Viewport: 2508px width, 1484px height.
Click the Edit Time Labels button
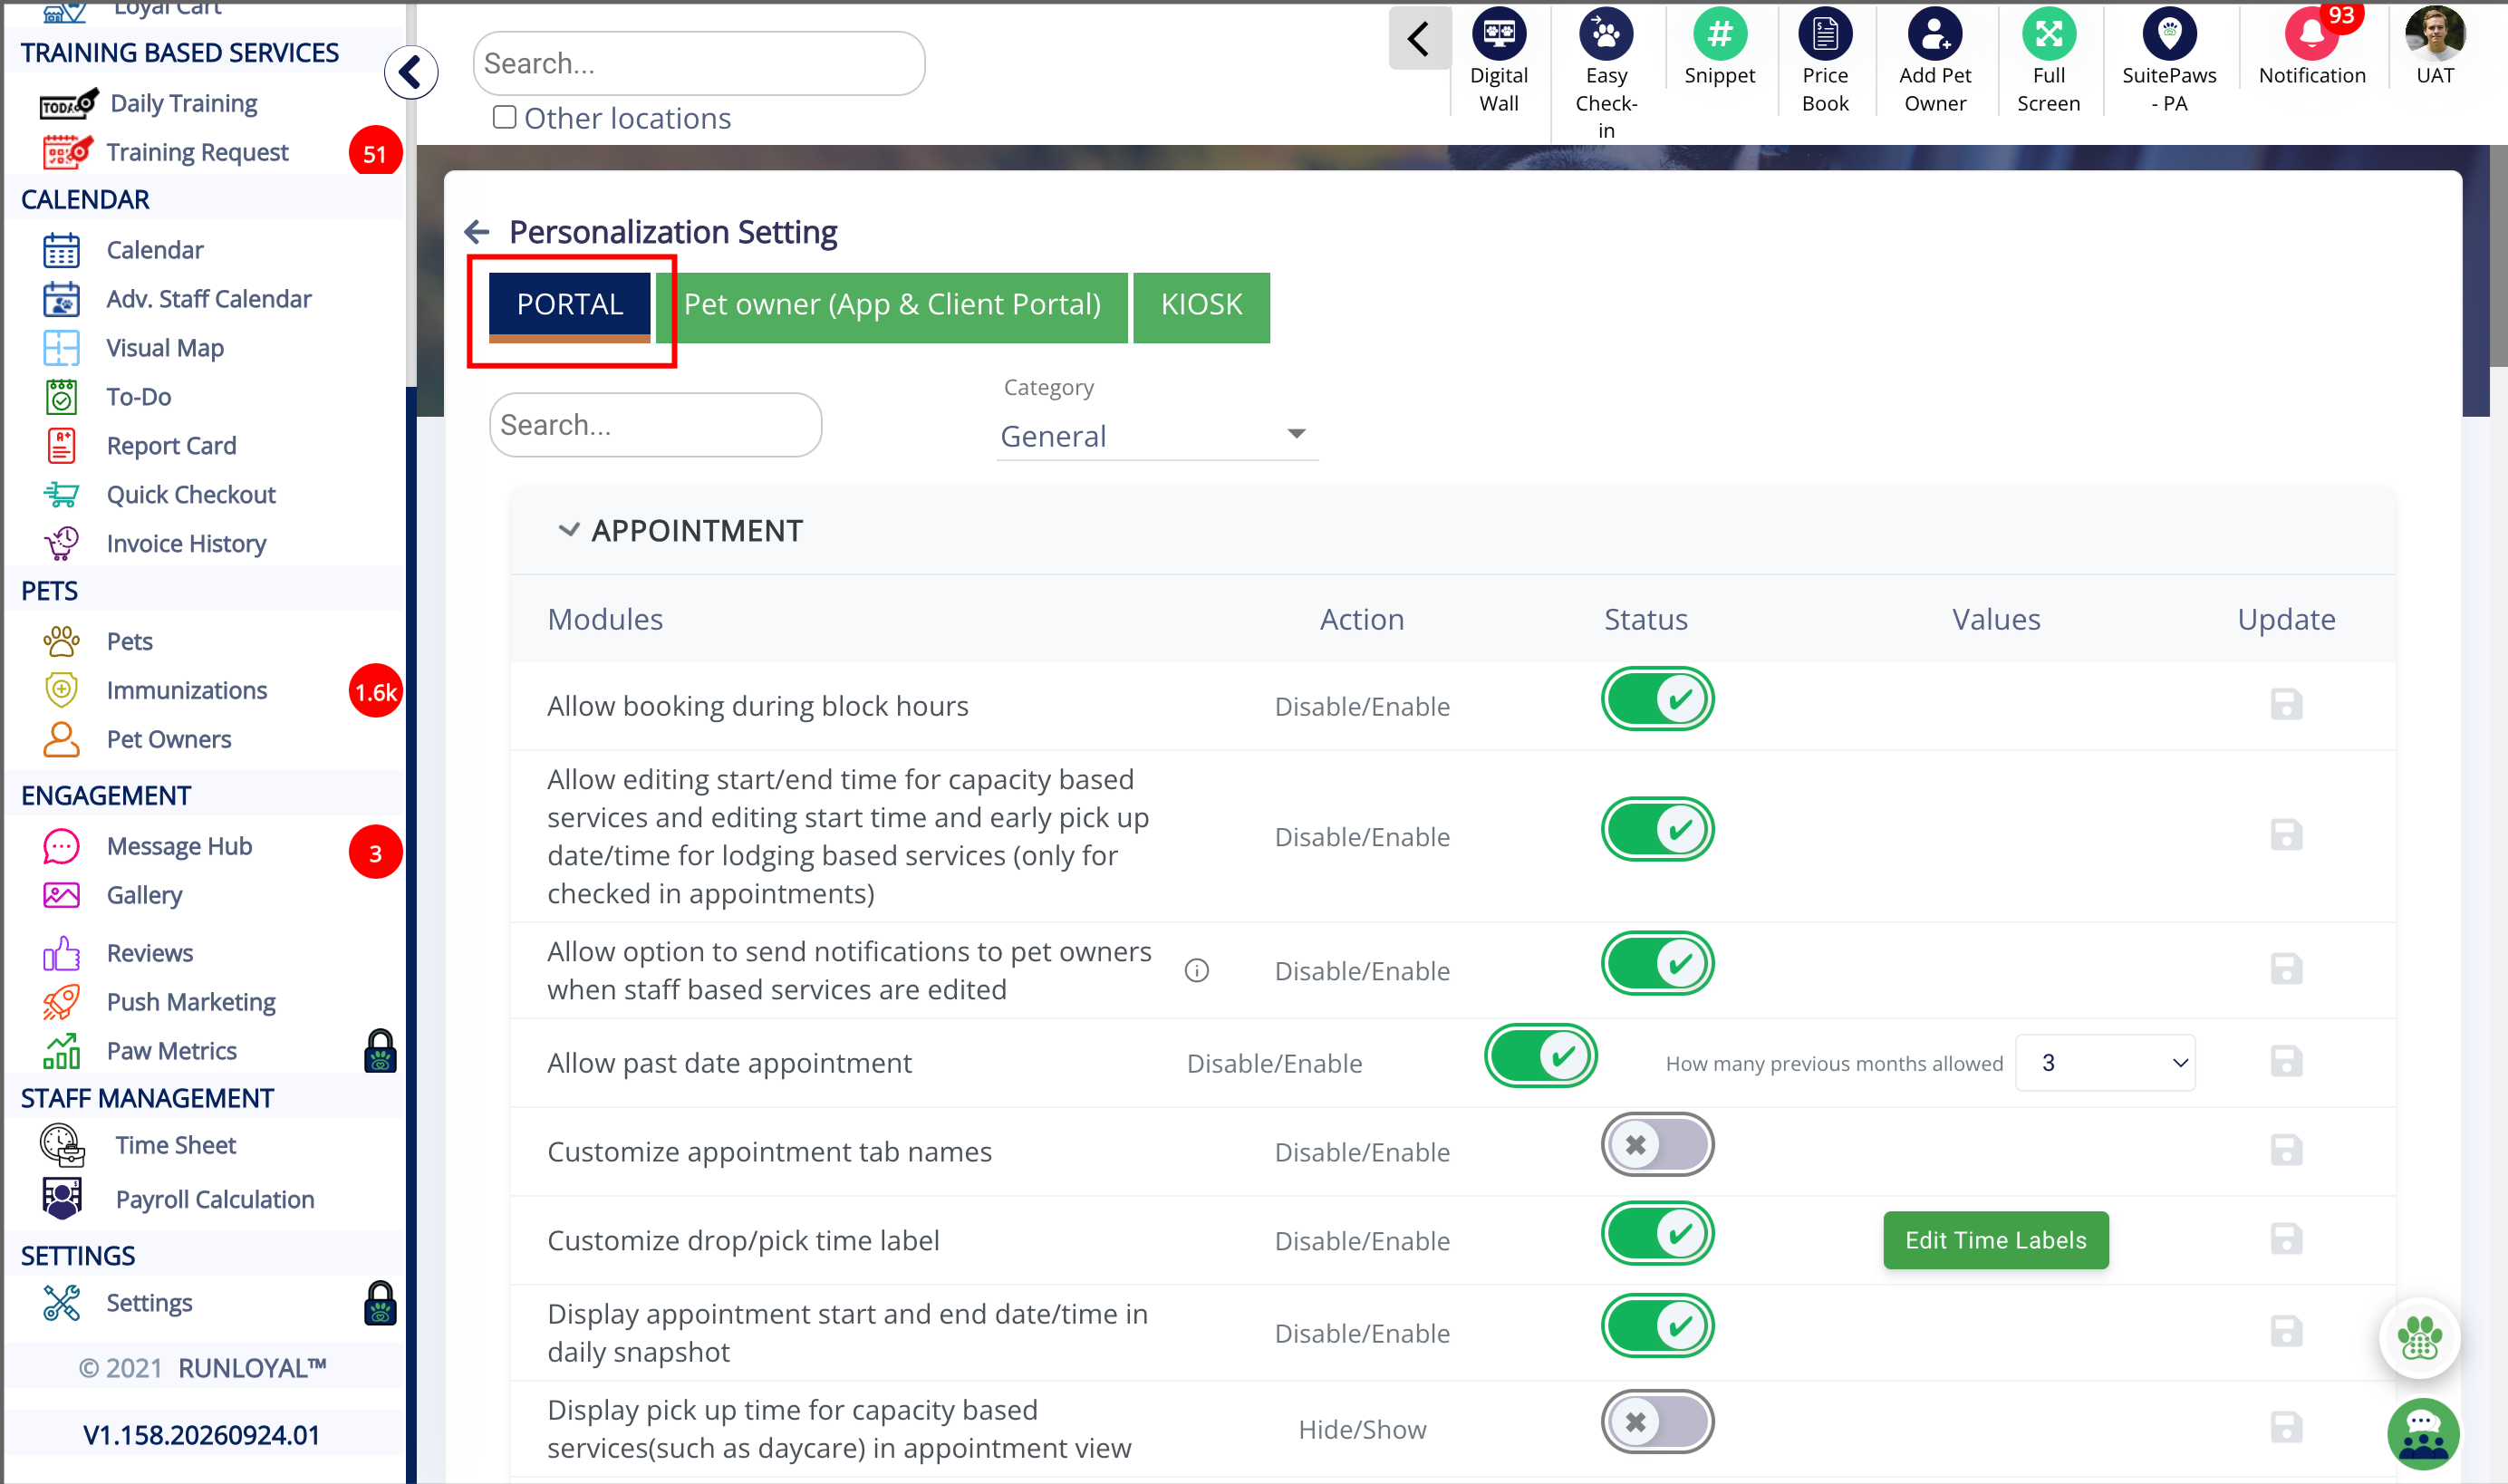1995,1240
